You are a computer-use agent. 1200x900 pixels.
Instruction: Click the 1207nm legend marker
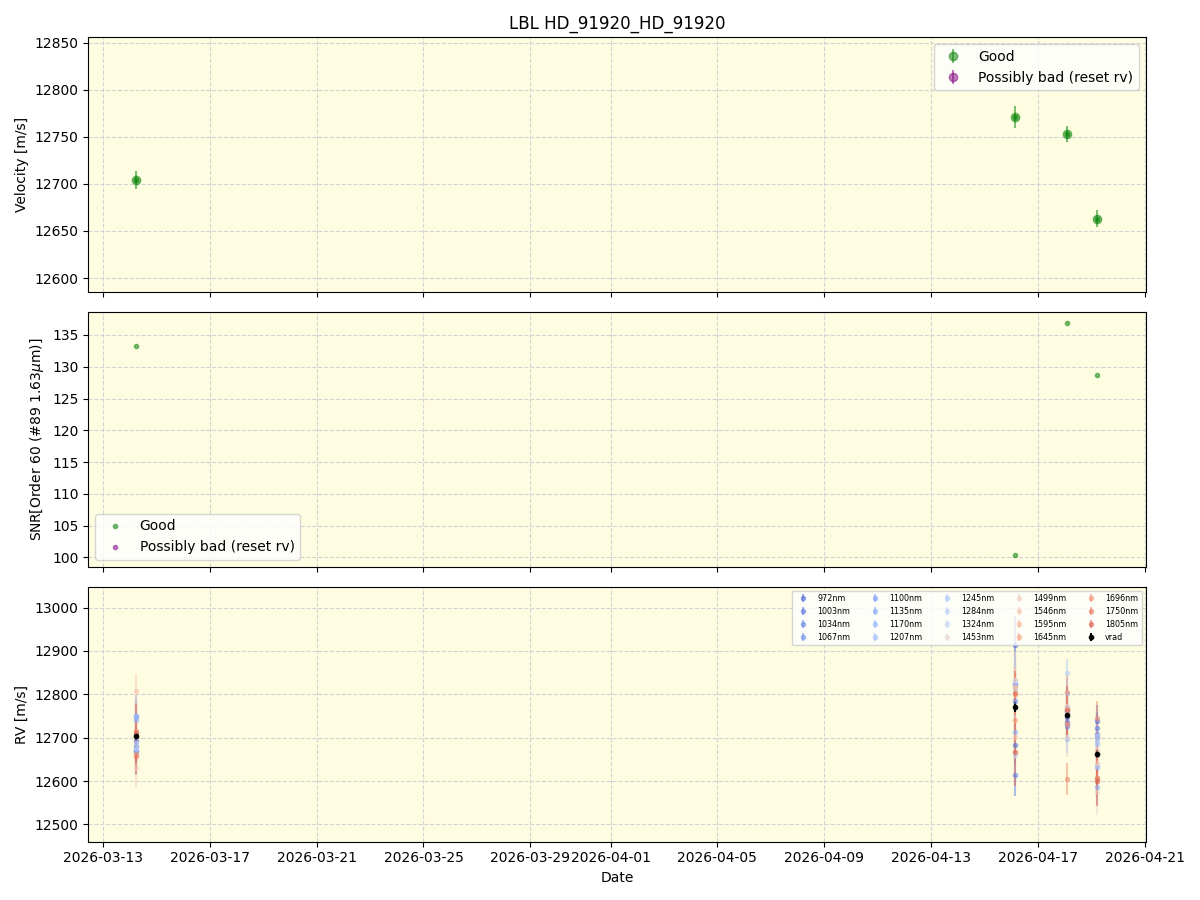[875, 637]
